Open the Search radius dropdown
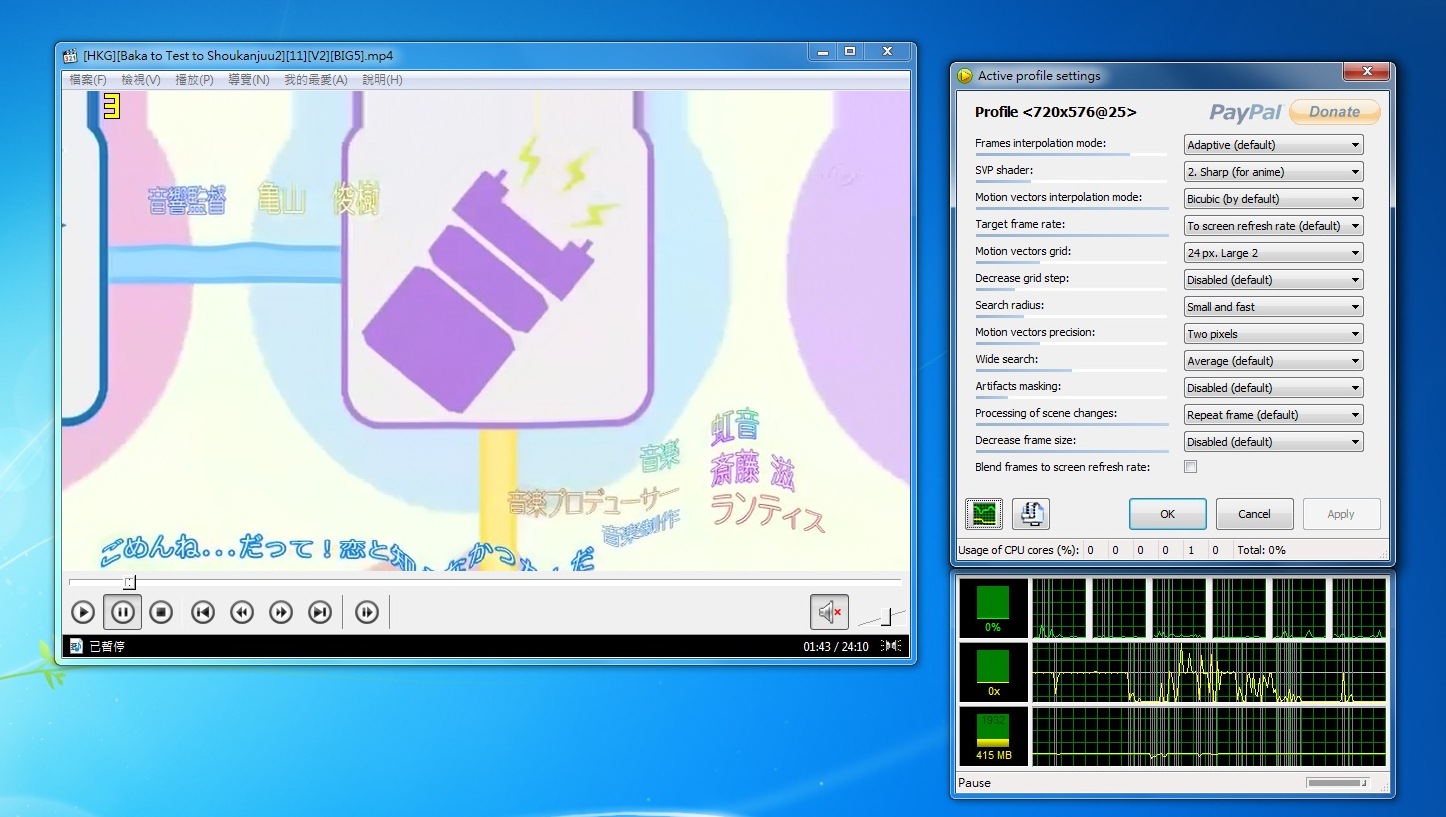Screen dimensions: 1446x817 pos(1273,307)
